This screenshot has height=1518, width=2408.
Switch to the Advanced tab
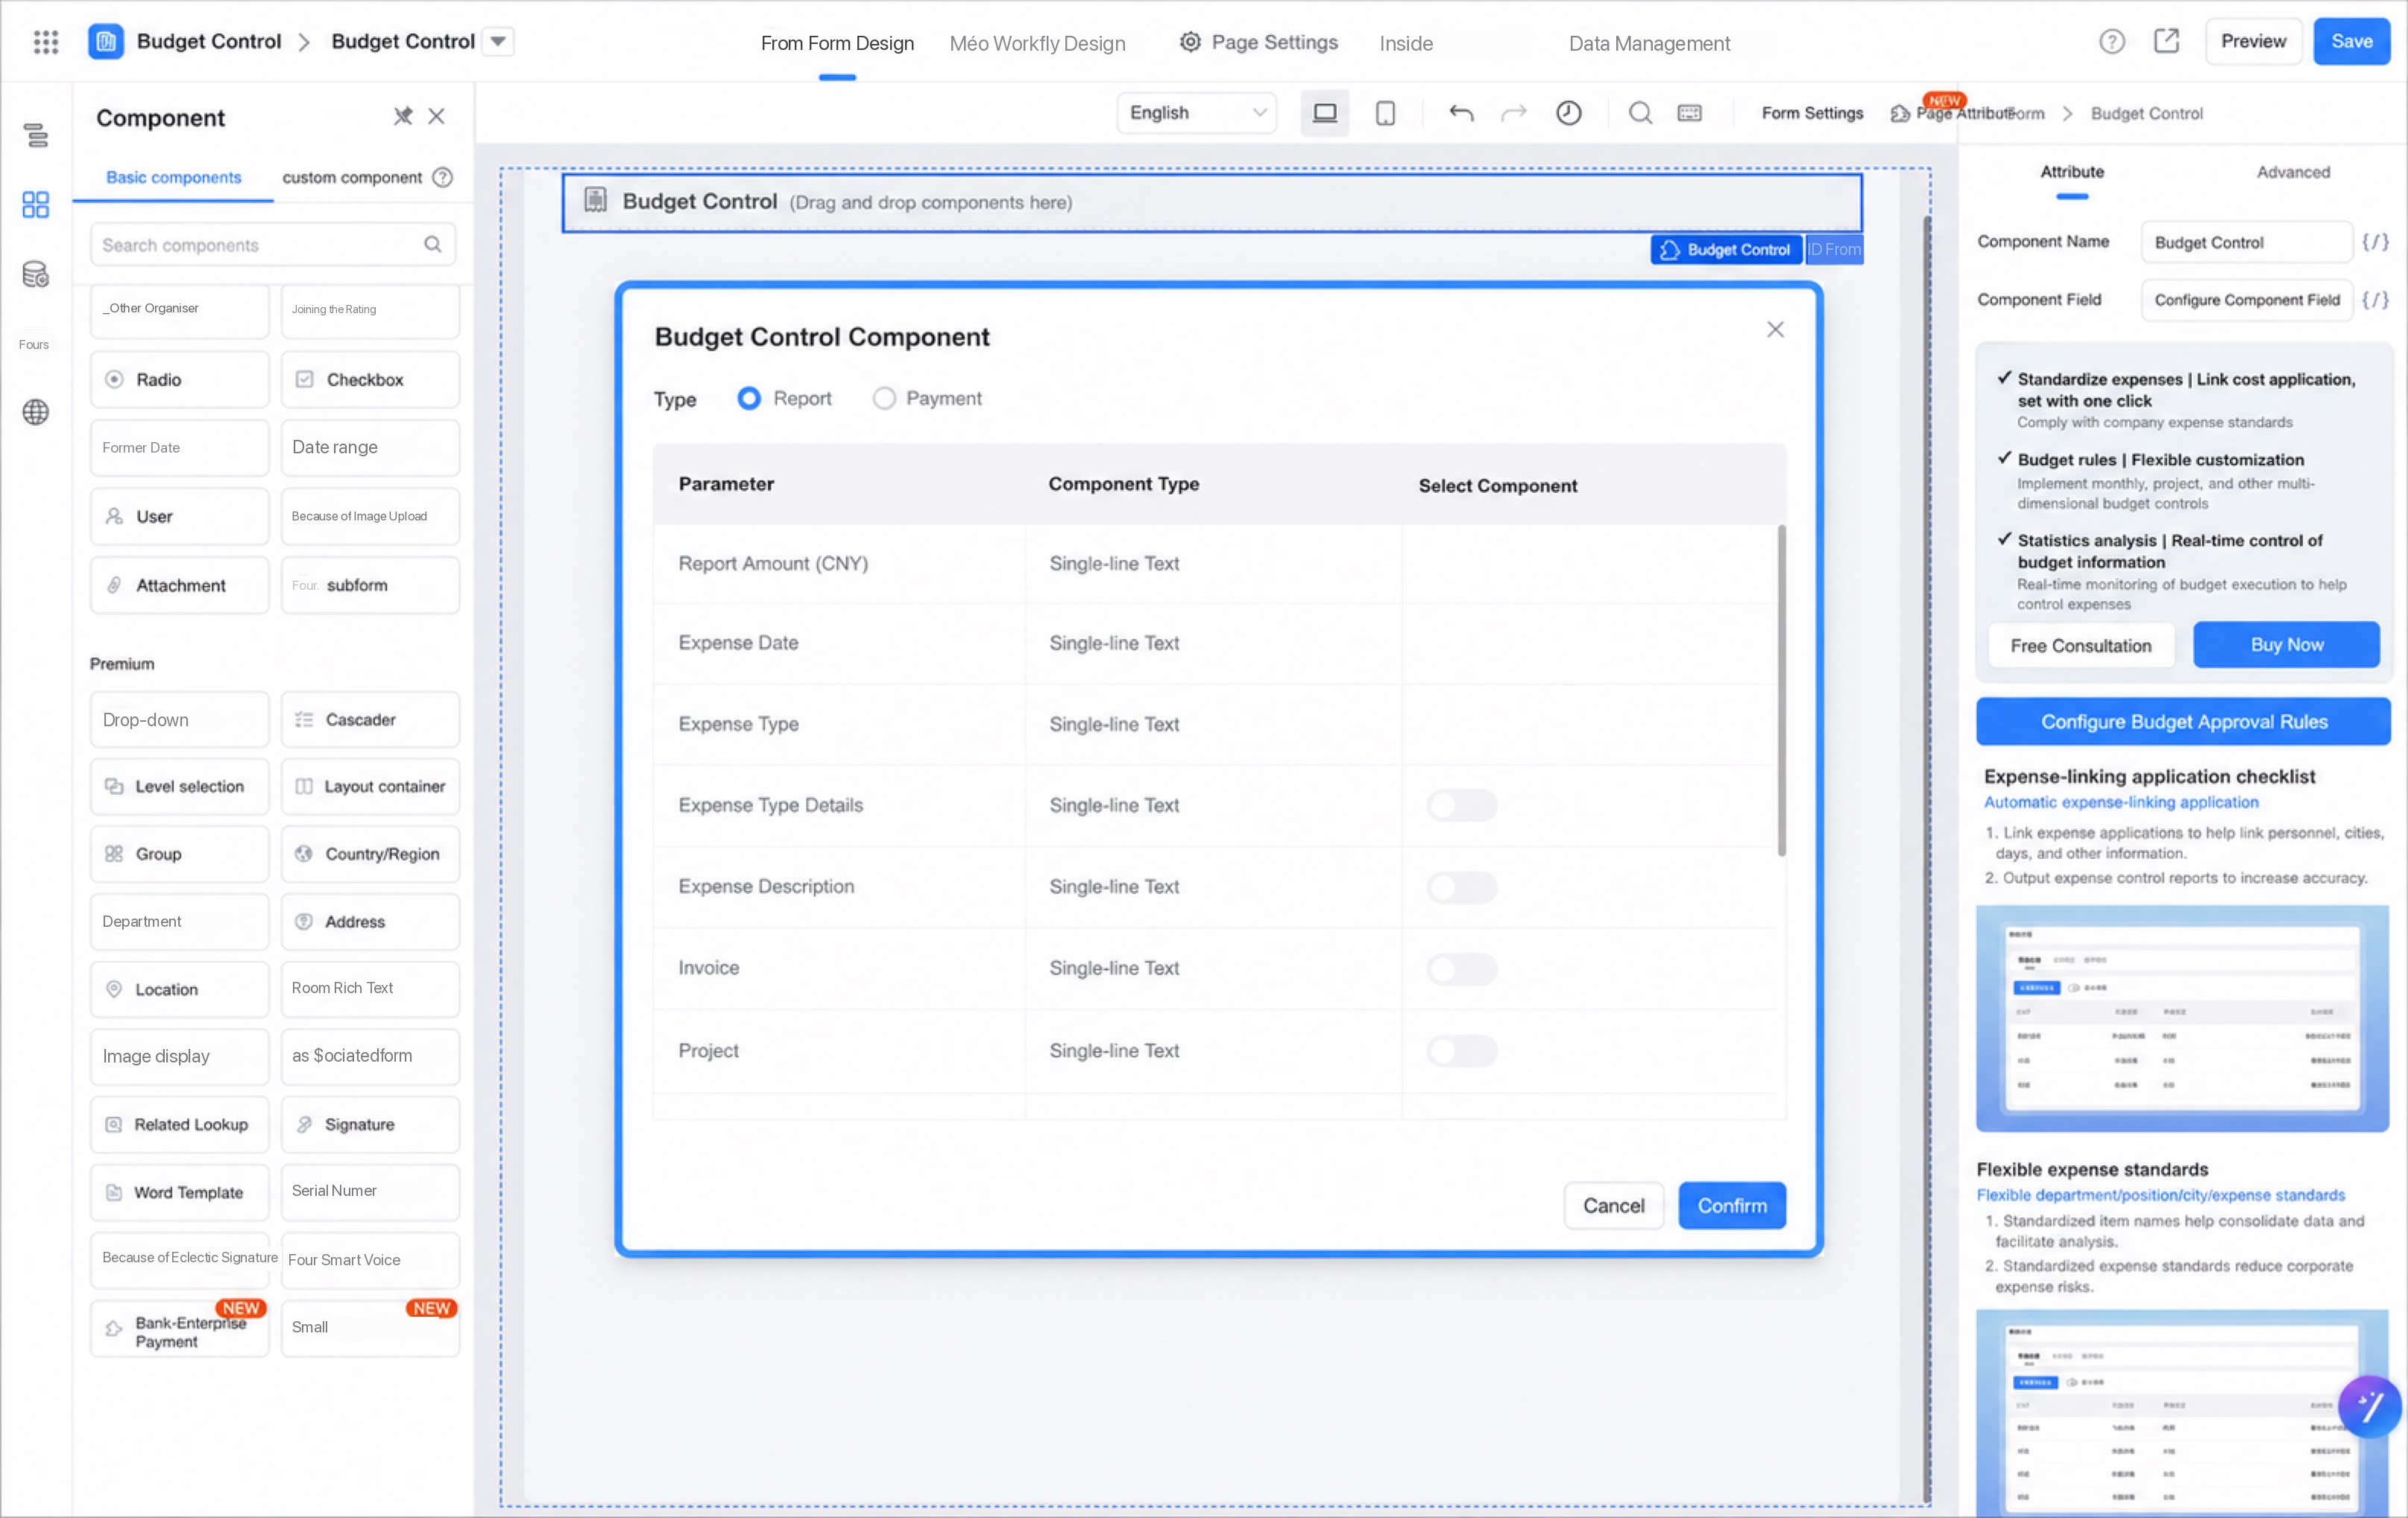coord(2293,172)
